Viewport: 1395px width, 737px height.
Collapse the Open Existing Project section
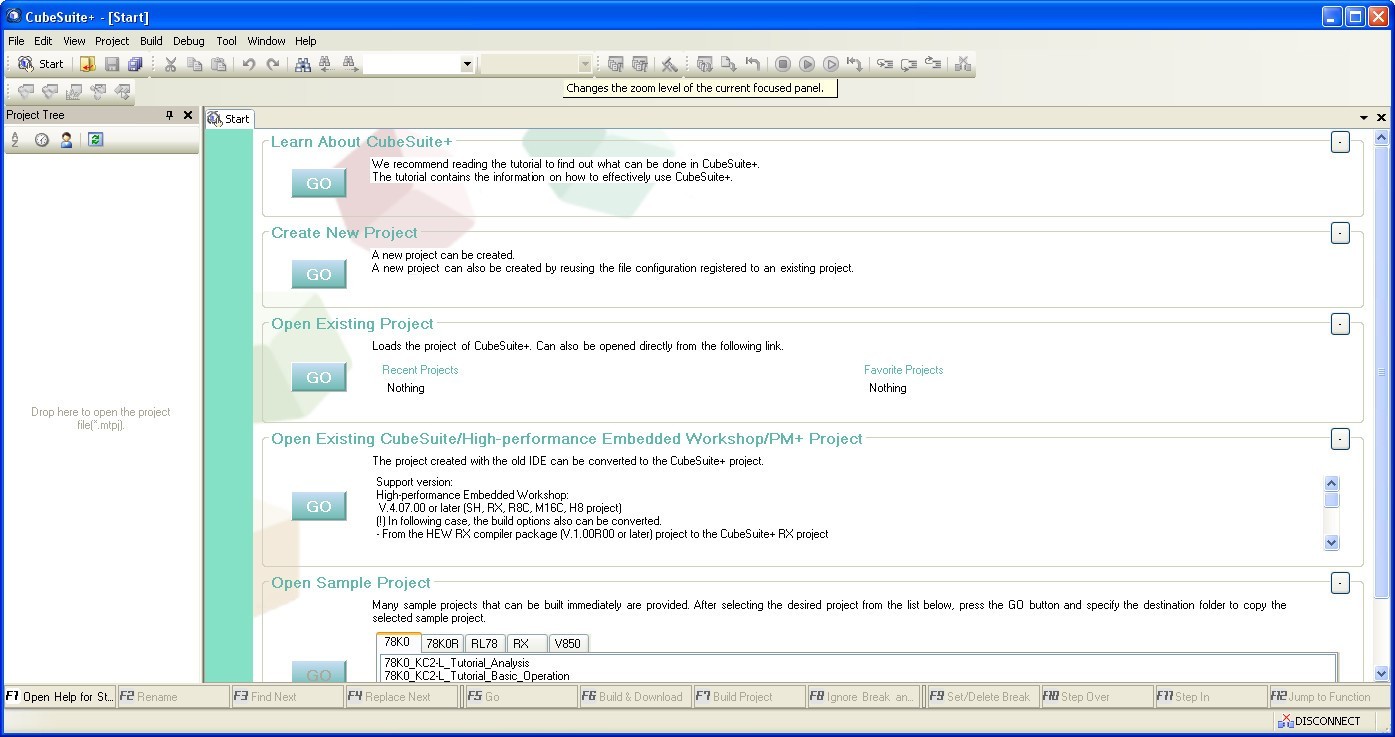point(1340,324)
